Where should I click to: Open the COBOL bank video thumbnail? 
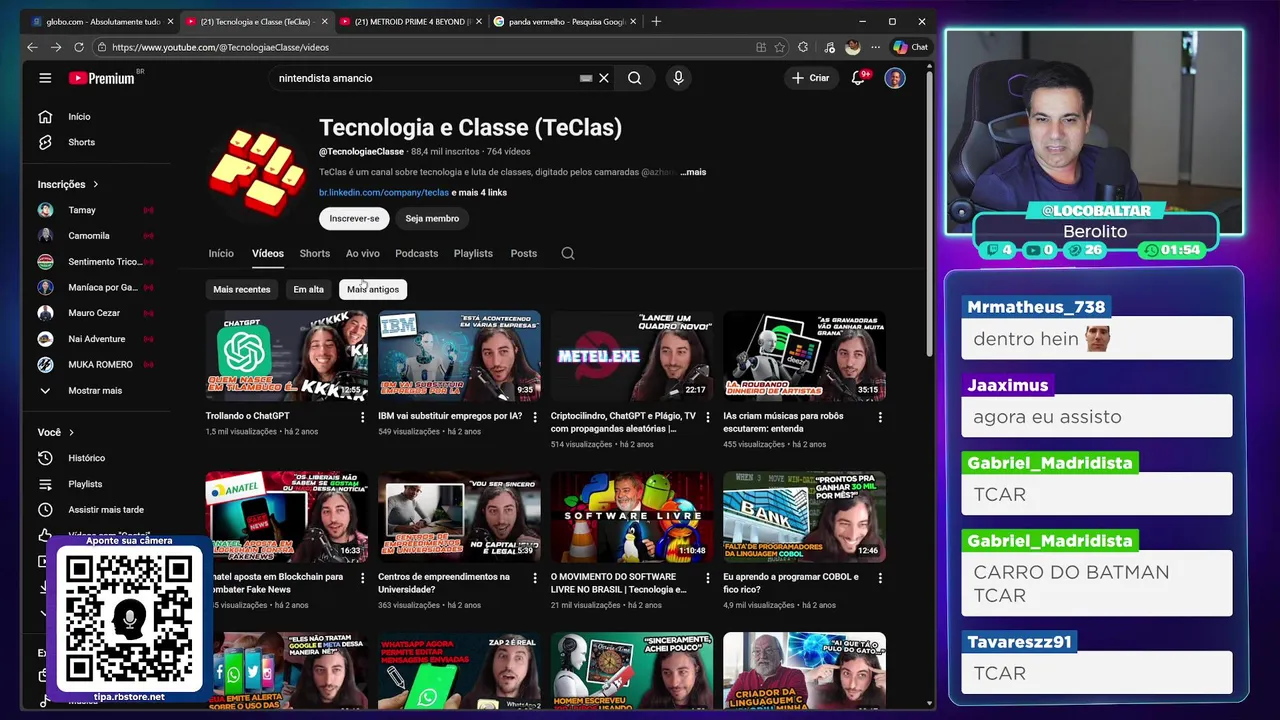pos(804,517)
